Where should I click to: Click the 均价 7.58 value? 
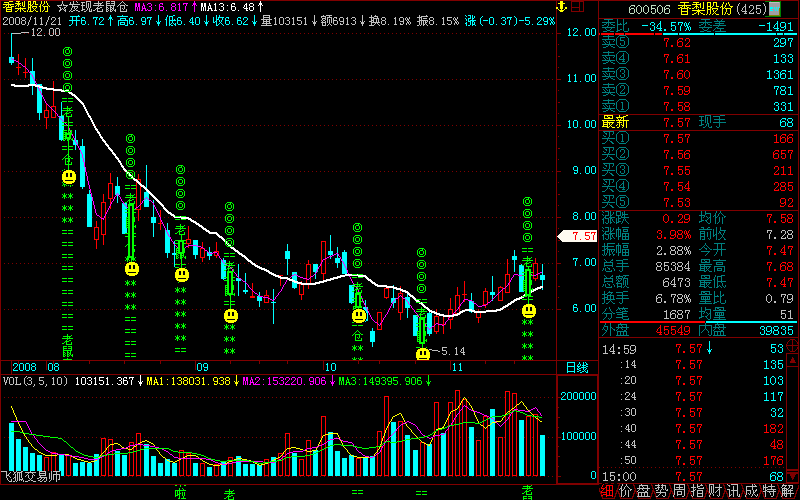click(x=780, y=218)
